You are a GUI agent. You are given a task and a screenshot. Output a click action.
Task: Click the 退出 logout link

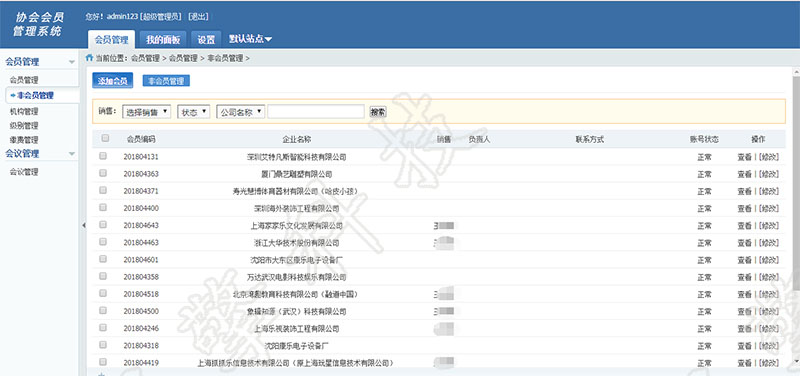(x=198, y=16)
